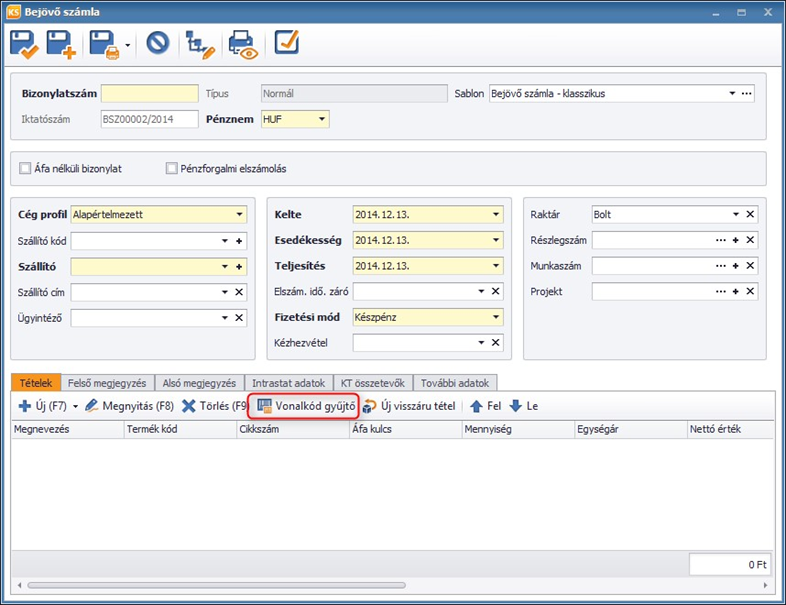The image size is (786, 605).
Task: Browse Részlegszám with the ellipsis
Action: tap(721, 240)
